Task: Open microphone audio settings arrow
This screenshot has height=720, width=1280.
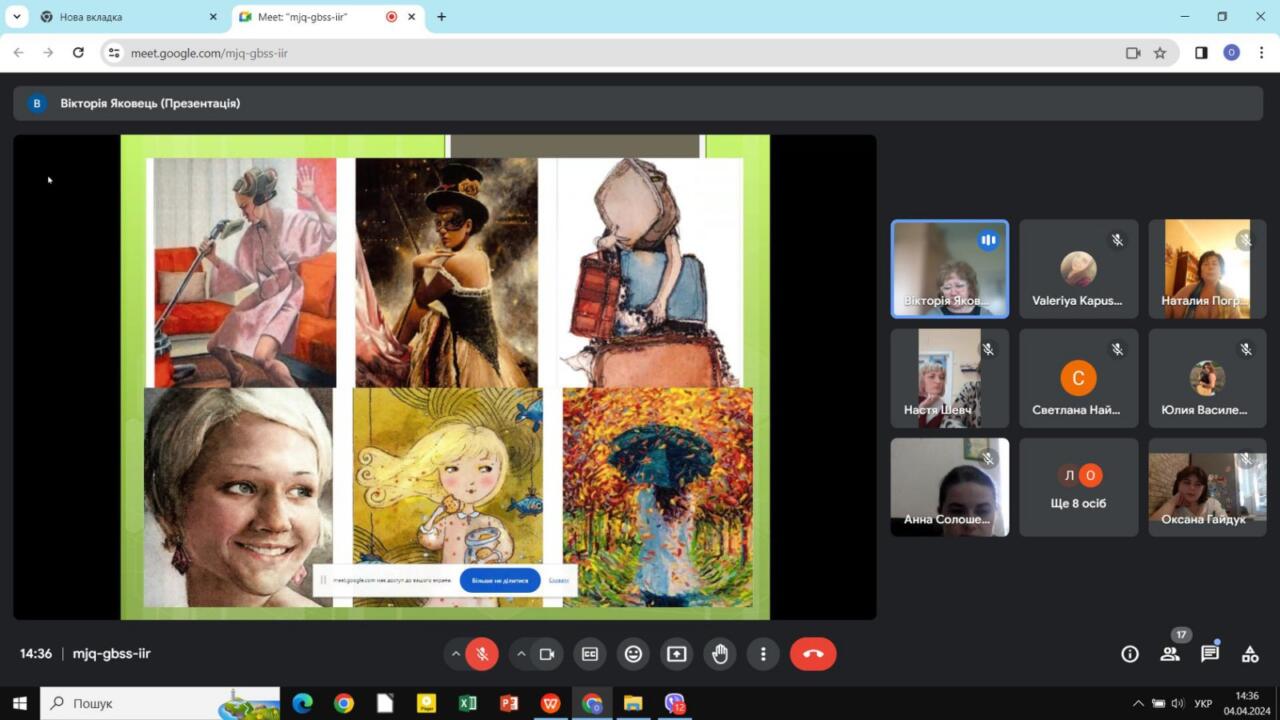Action: click(x=456, y=654)
